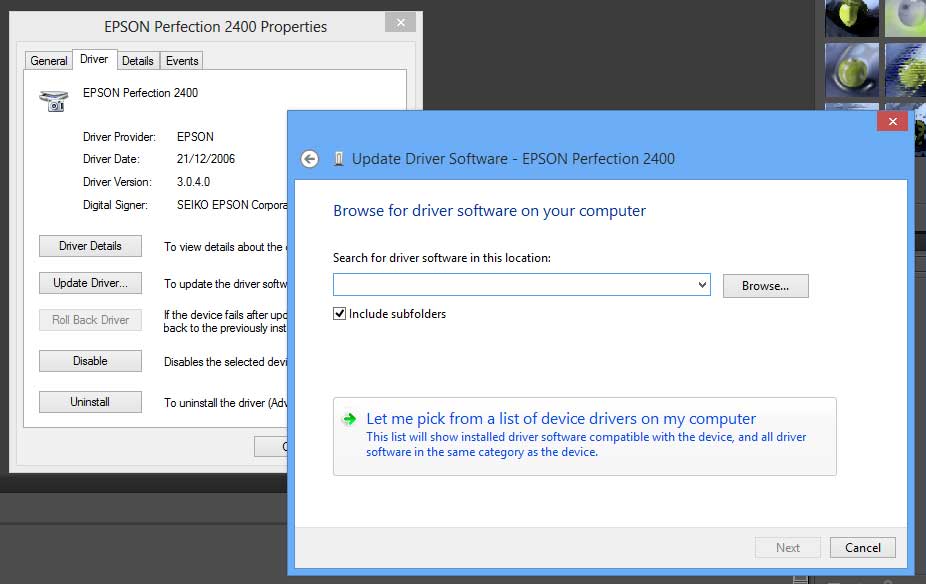
Task: Click the green arrow next to Let me pick
Action: pos(348,420)
